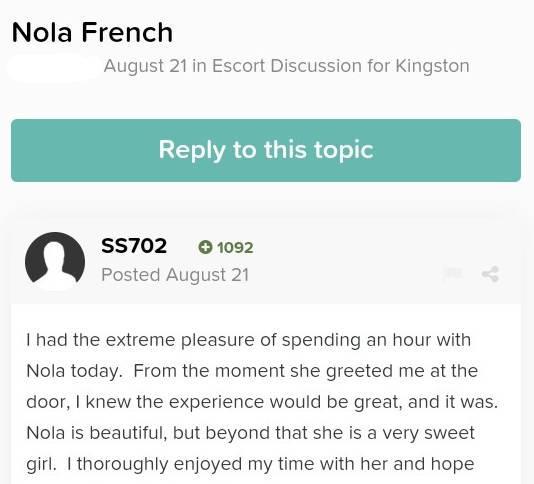The height and width of the screenshot is (484, 534).
Task: Open the SS702 username profile link
Action: [134, 246]
